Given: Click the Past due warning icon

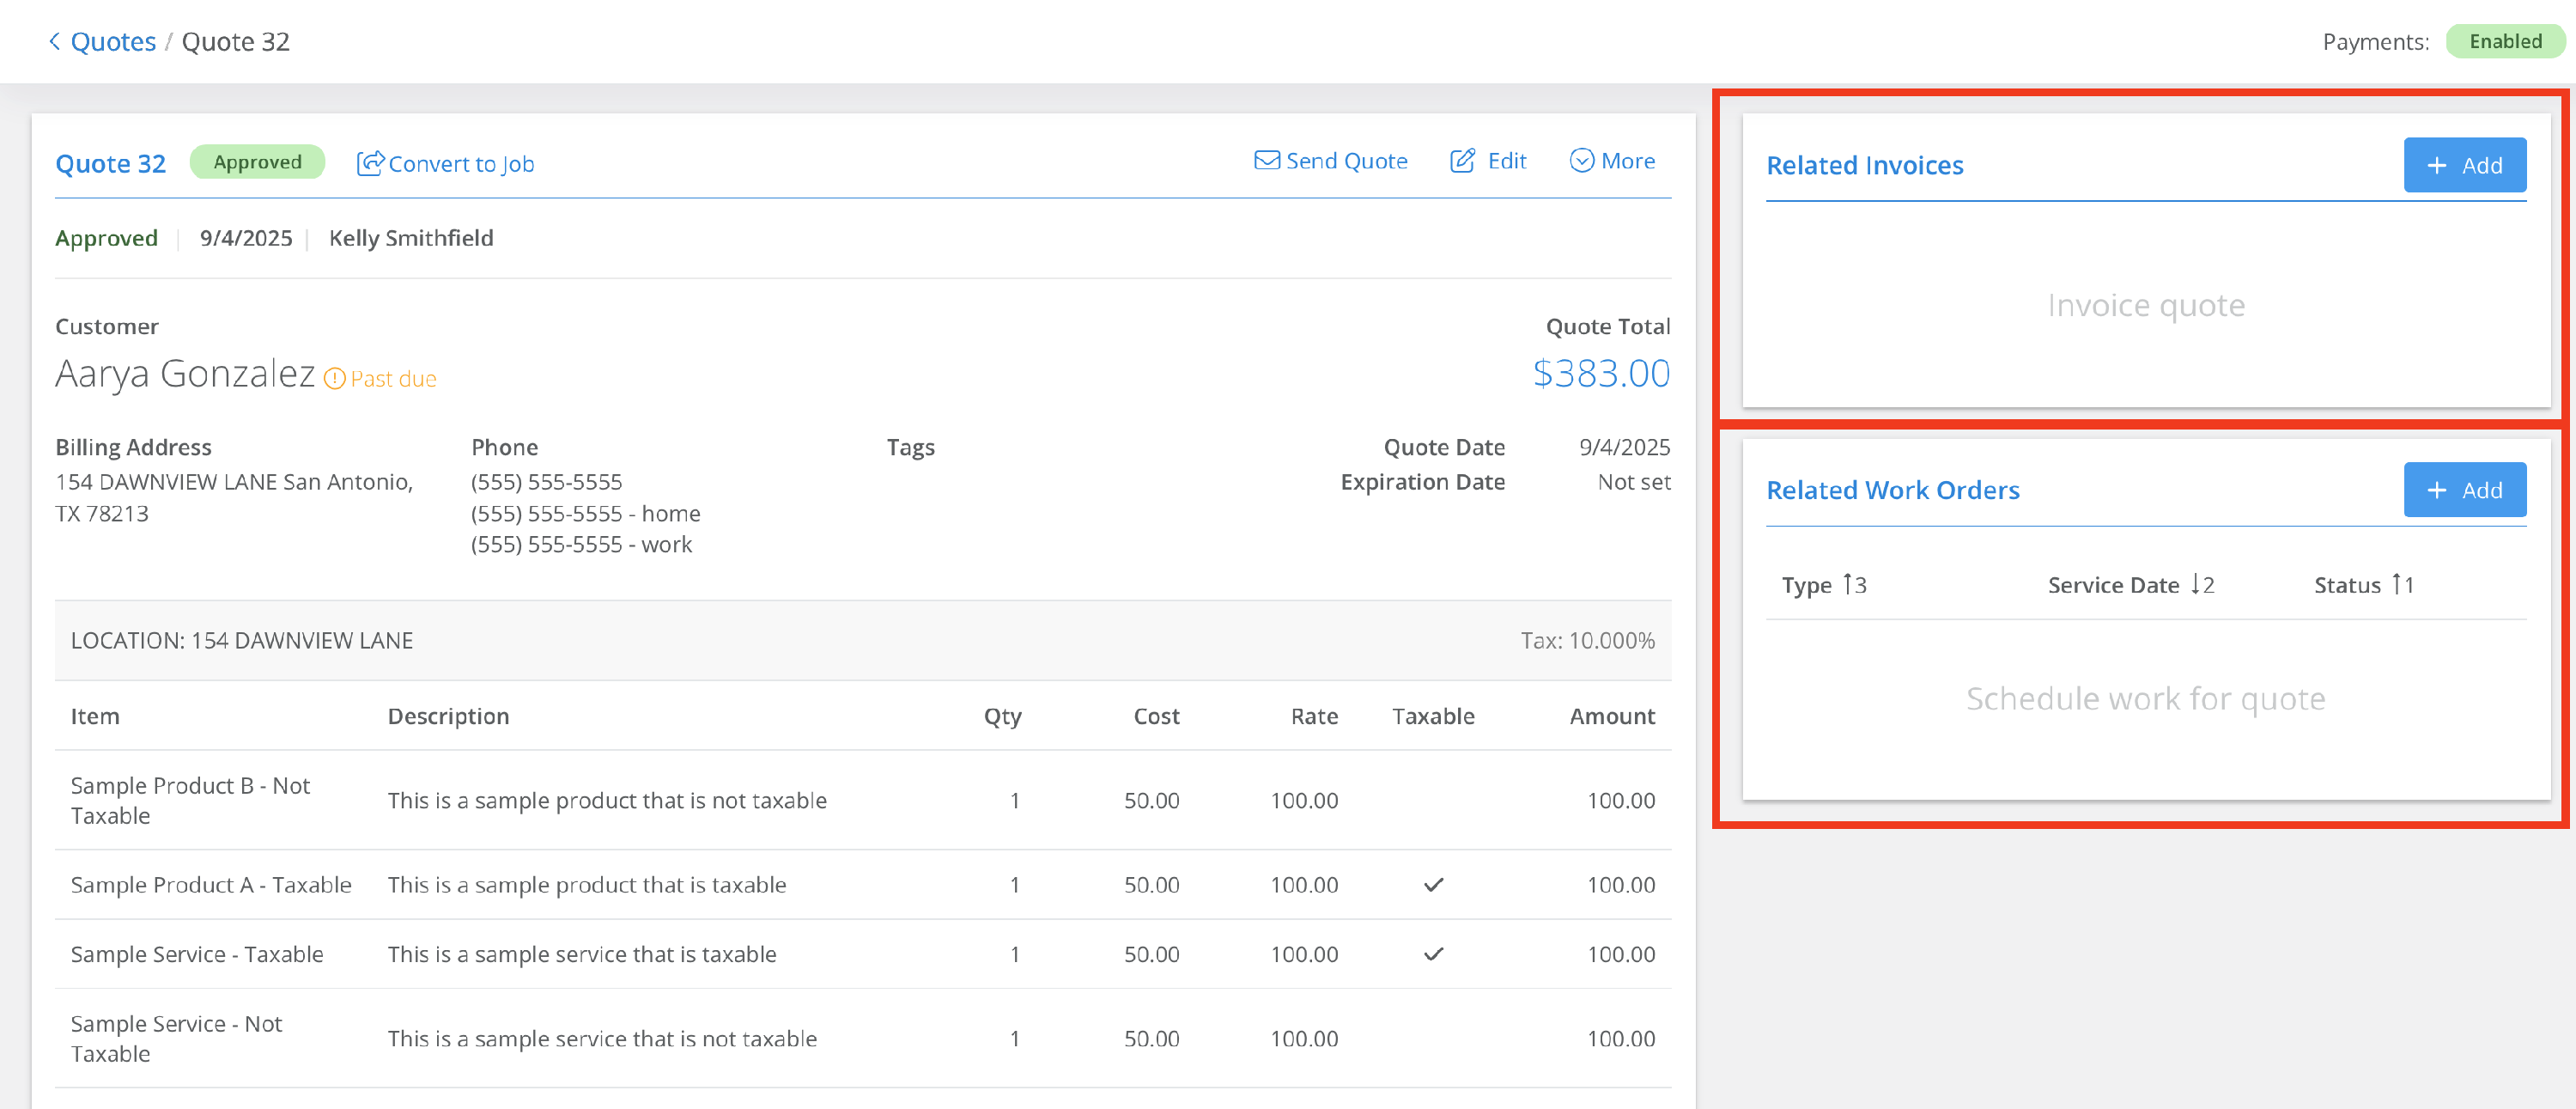Looking at the screenshot, I should 335,379.
